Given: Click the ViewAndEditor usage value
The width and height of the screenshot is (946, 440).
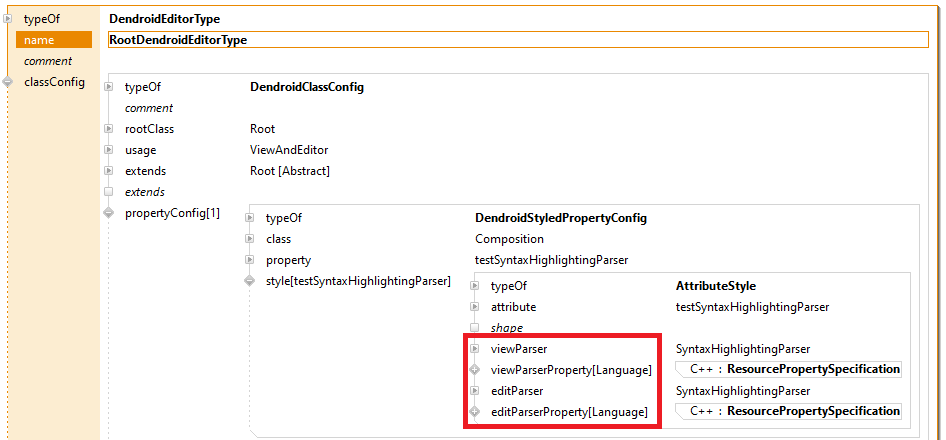Looking at the screenshot, I should pyautogui.click(x=289, y=150).
